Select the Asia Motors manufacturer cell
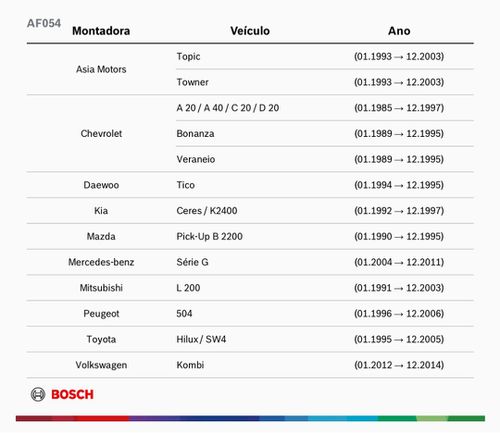Viewport: 500px width, 433px height. tap(101, 69)
